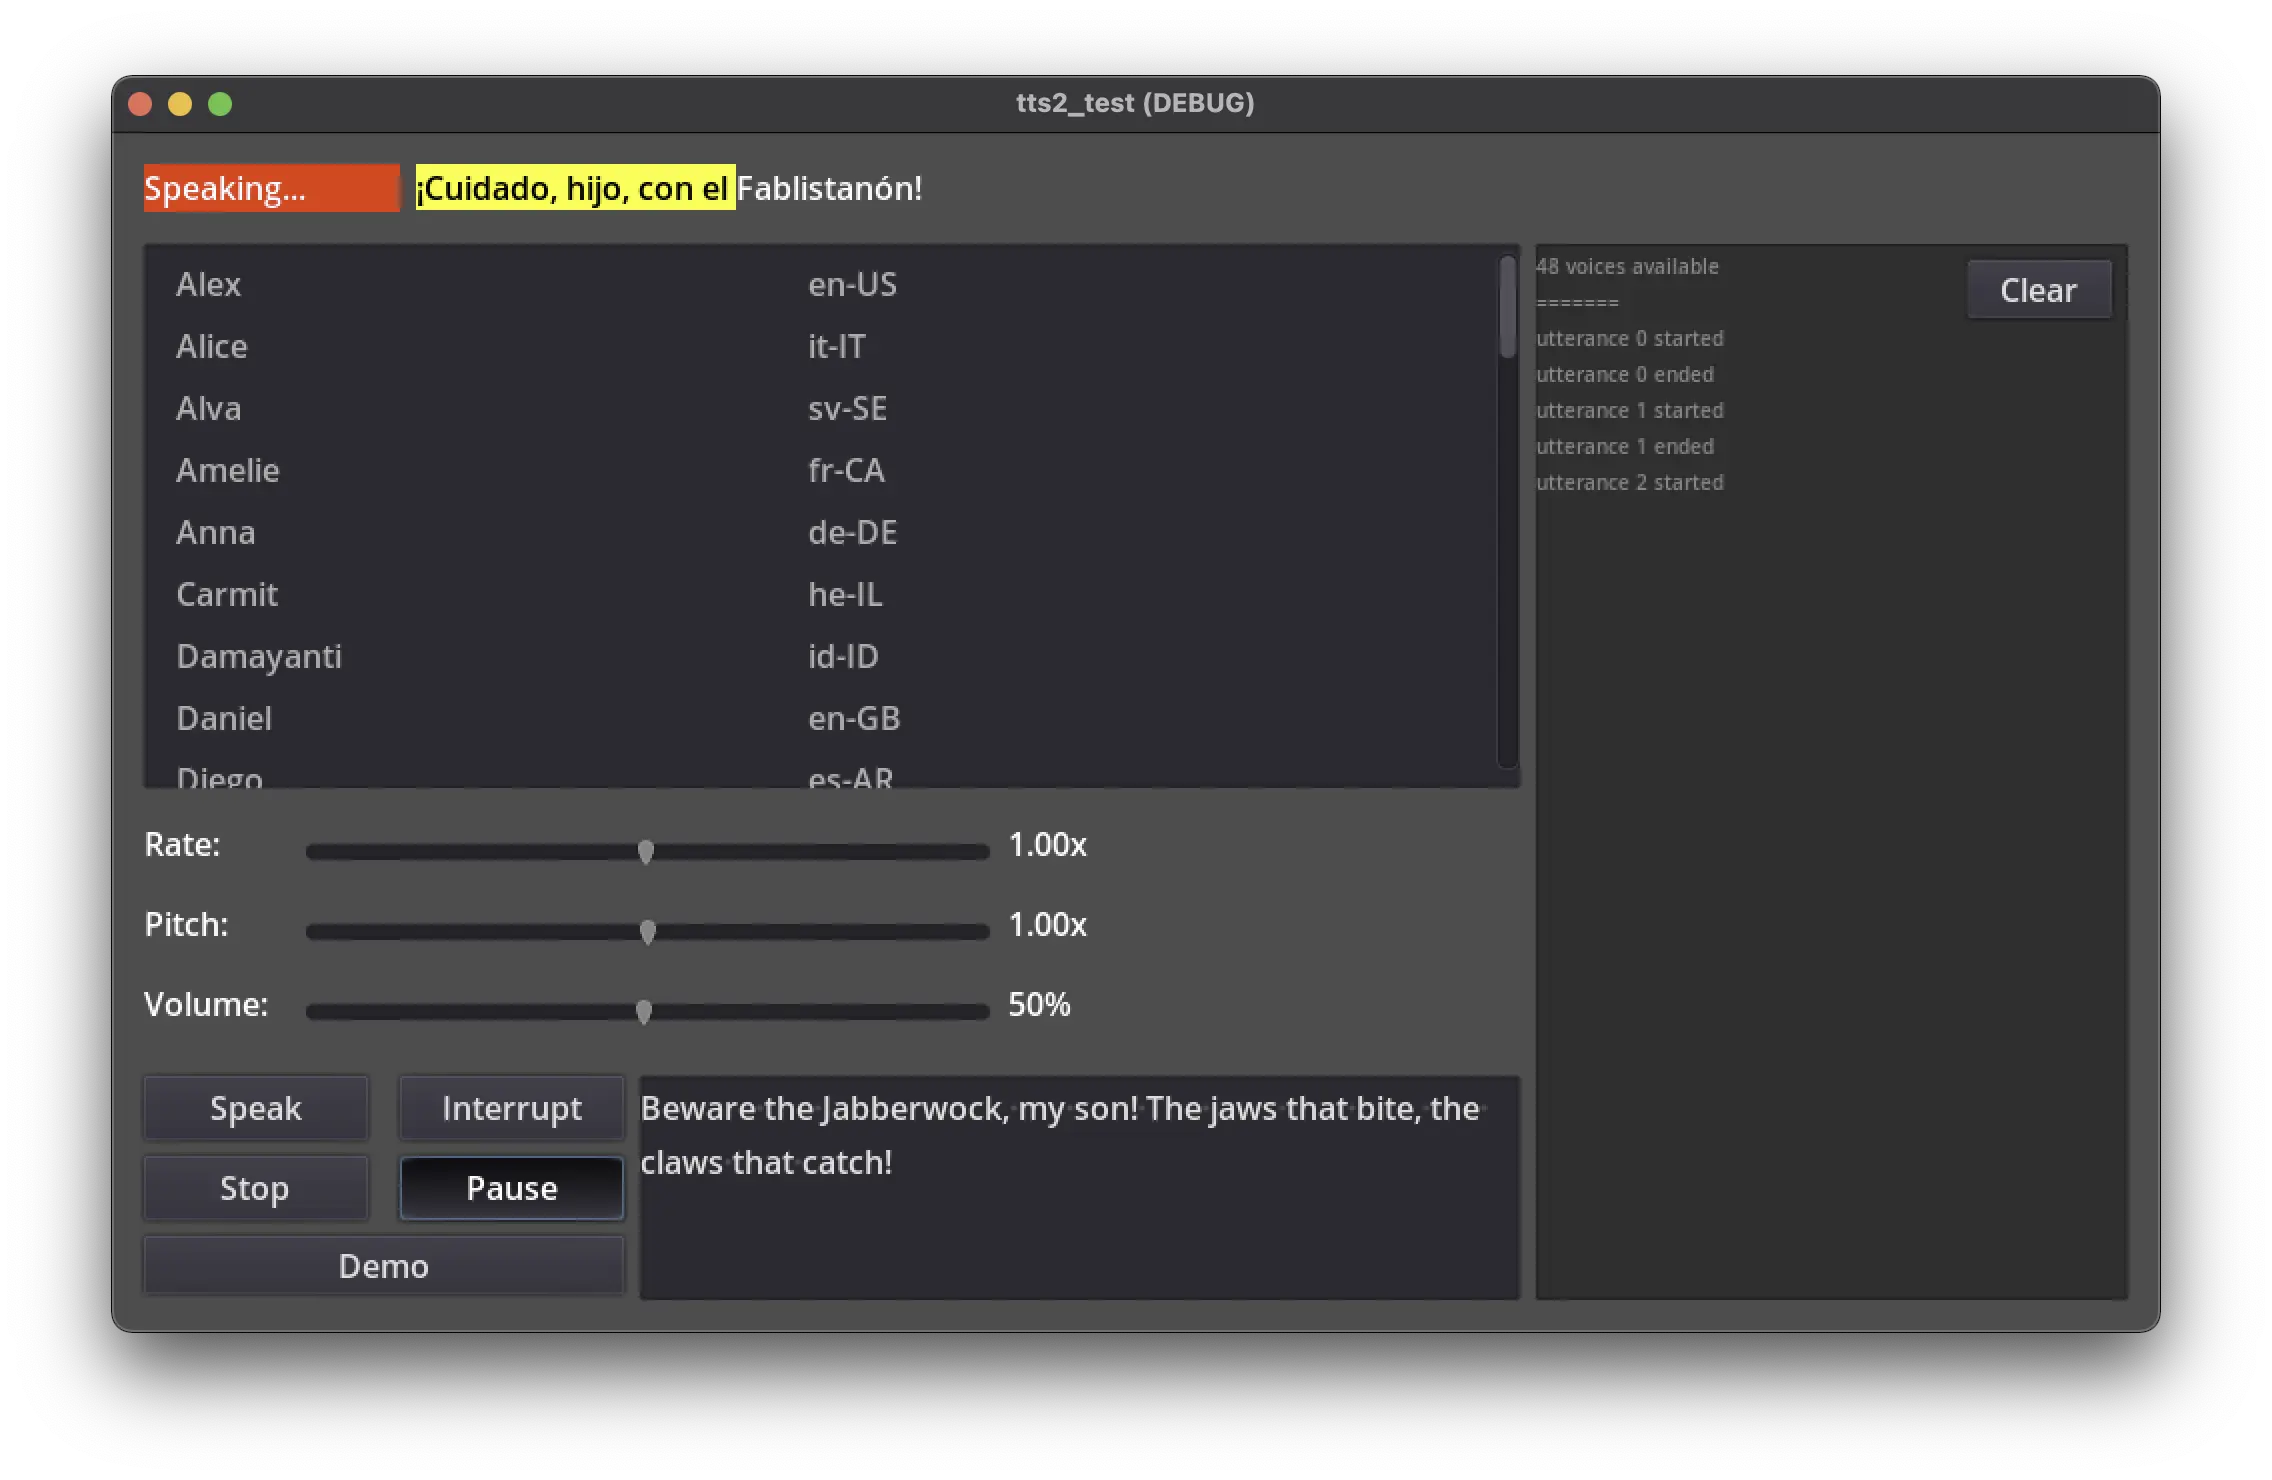Viewport: 2272px width, 1480px height.
Task: Pause the current utterance
Action: [x=511, y=1188]
